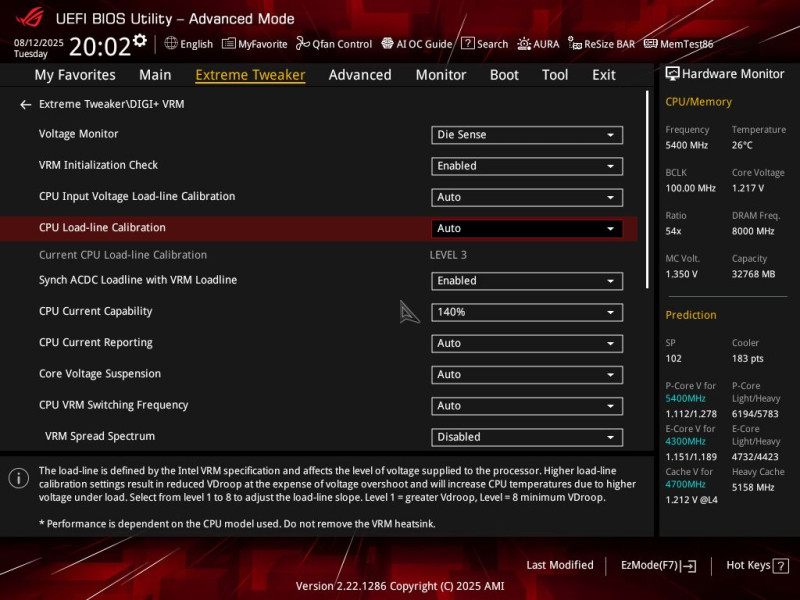The image size is (800, 600).
Task: Open CPU VRM Switching Frequency dropdown
Action: click(527, 406)
